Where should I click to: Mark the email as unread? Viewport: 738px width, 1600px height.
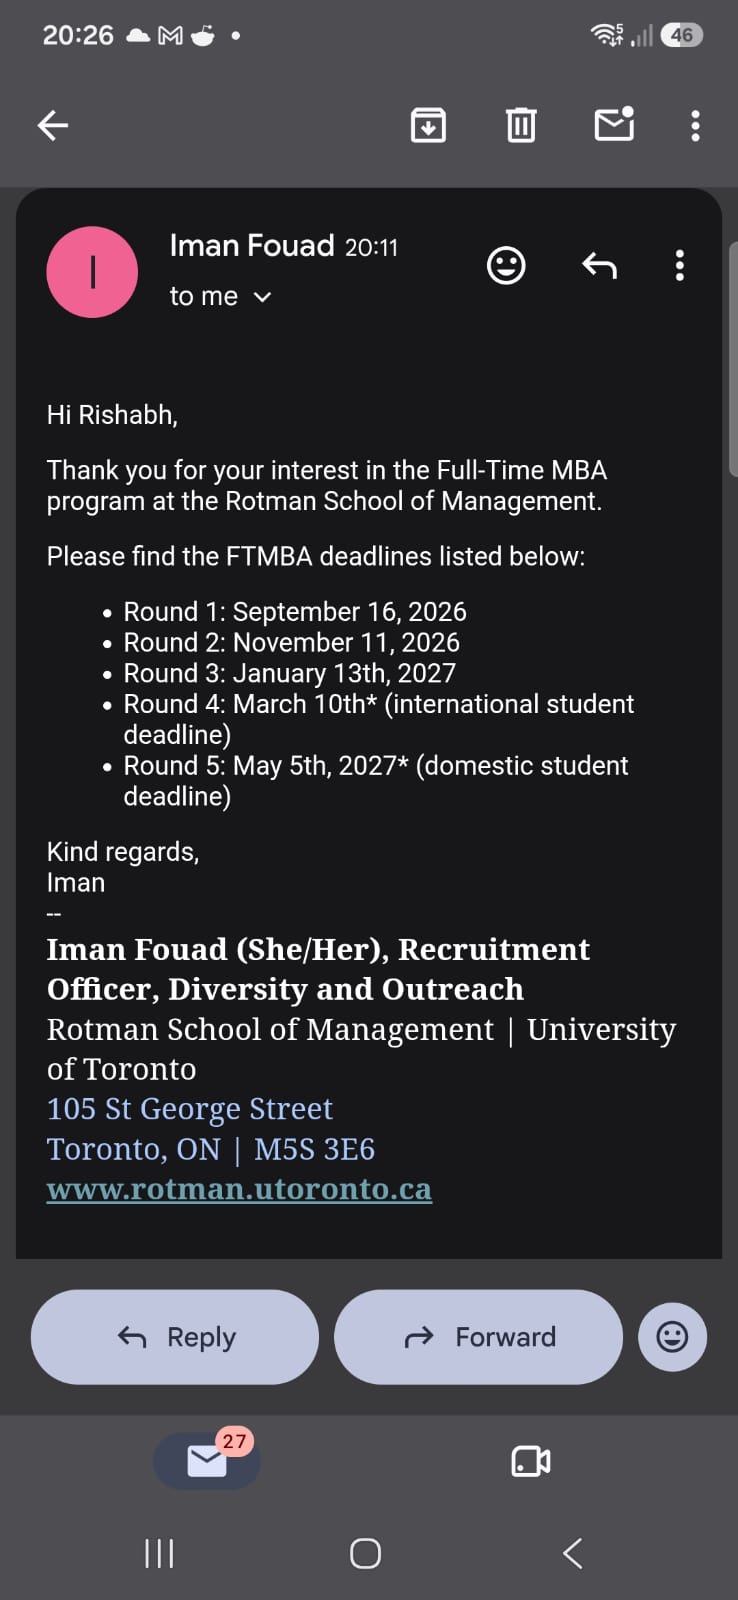[614, 124]
